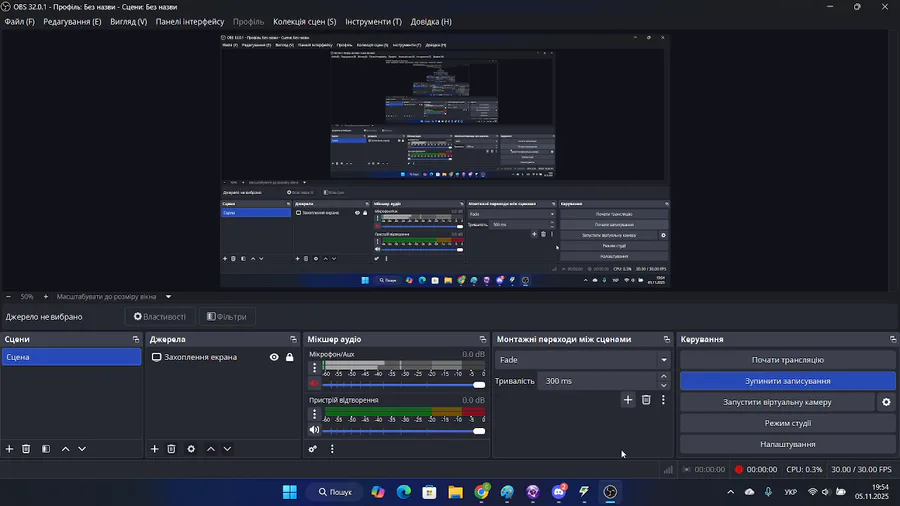Viewport: 900px width, 506px height.
Task: Open scene filters icon in Сцени panel
Action: point(46,449)
